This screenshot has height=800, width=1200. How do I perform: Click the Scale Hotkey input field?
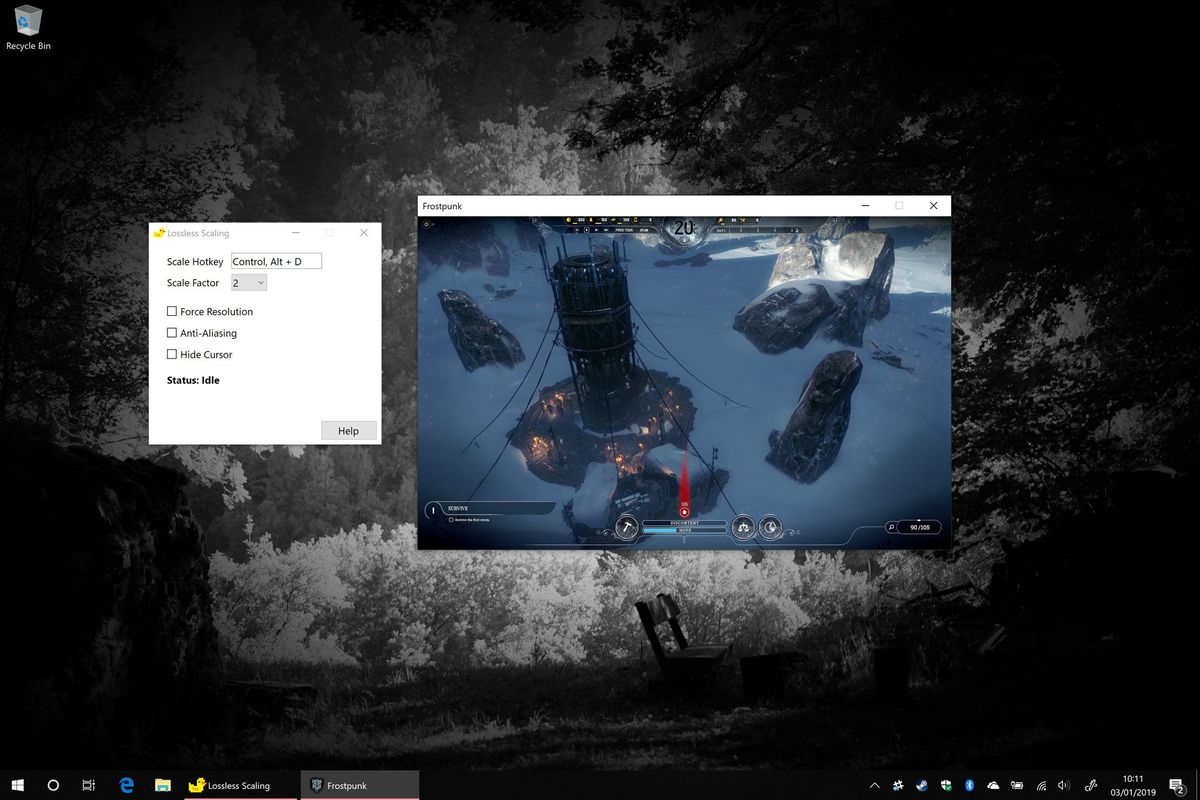tap(275, 260)
